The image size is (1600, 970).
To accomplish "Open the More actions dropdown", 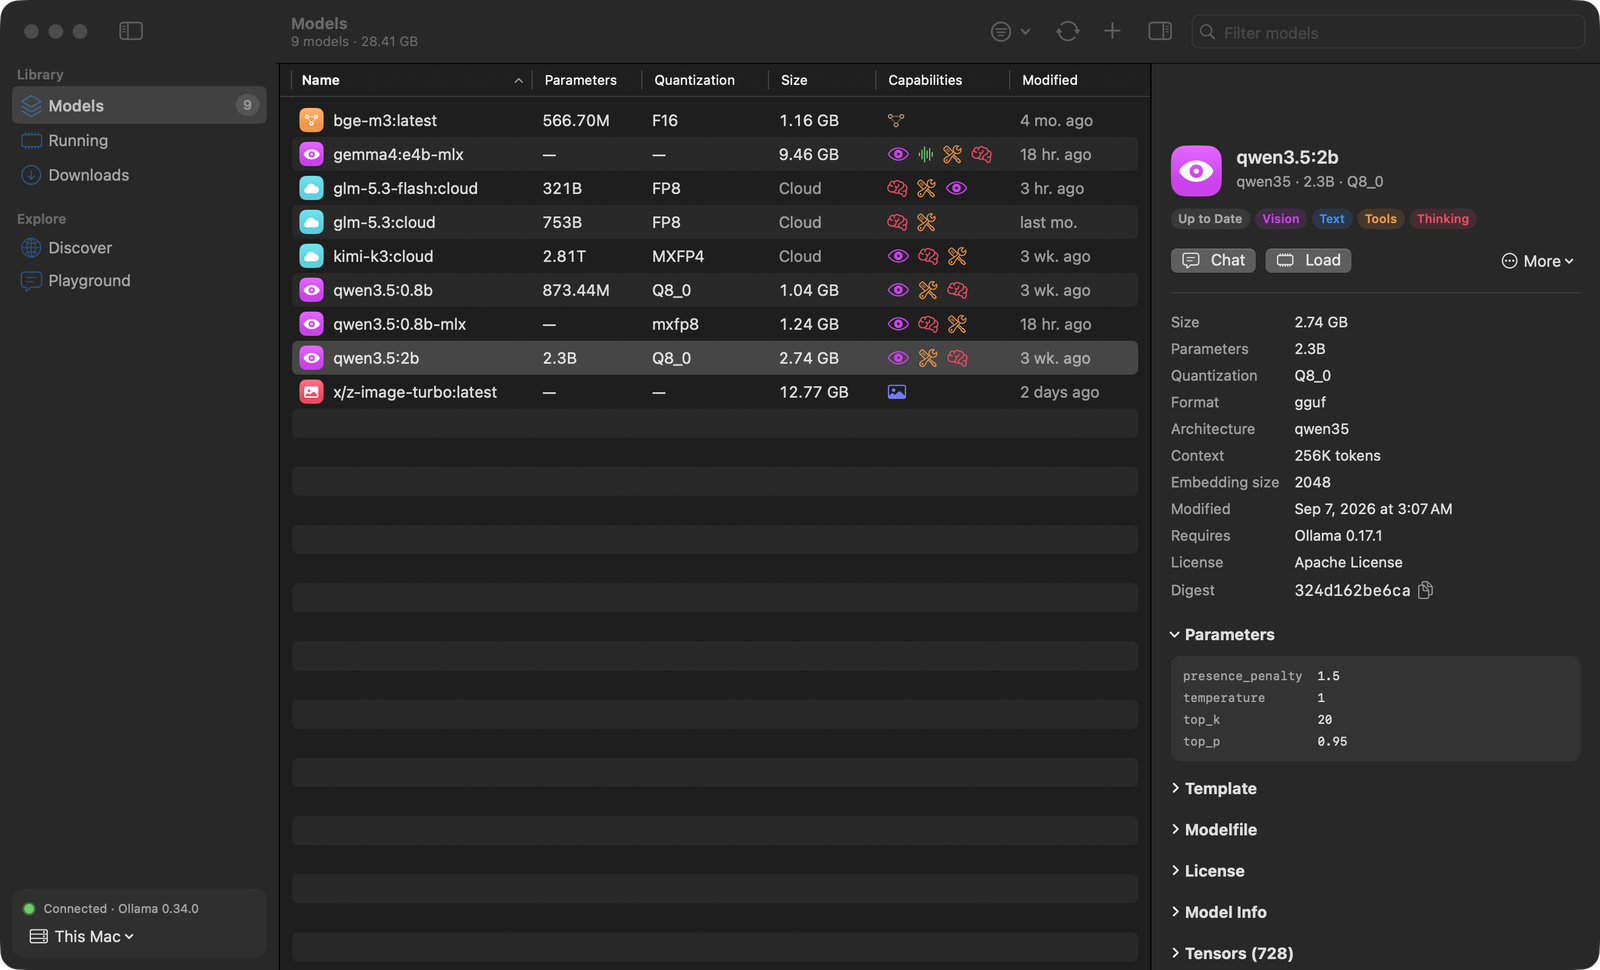I will pos(1537,261).
